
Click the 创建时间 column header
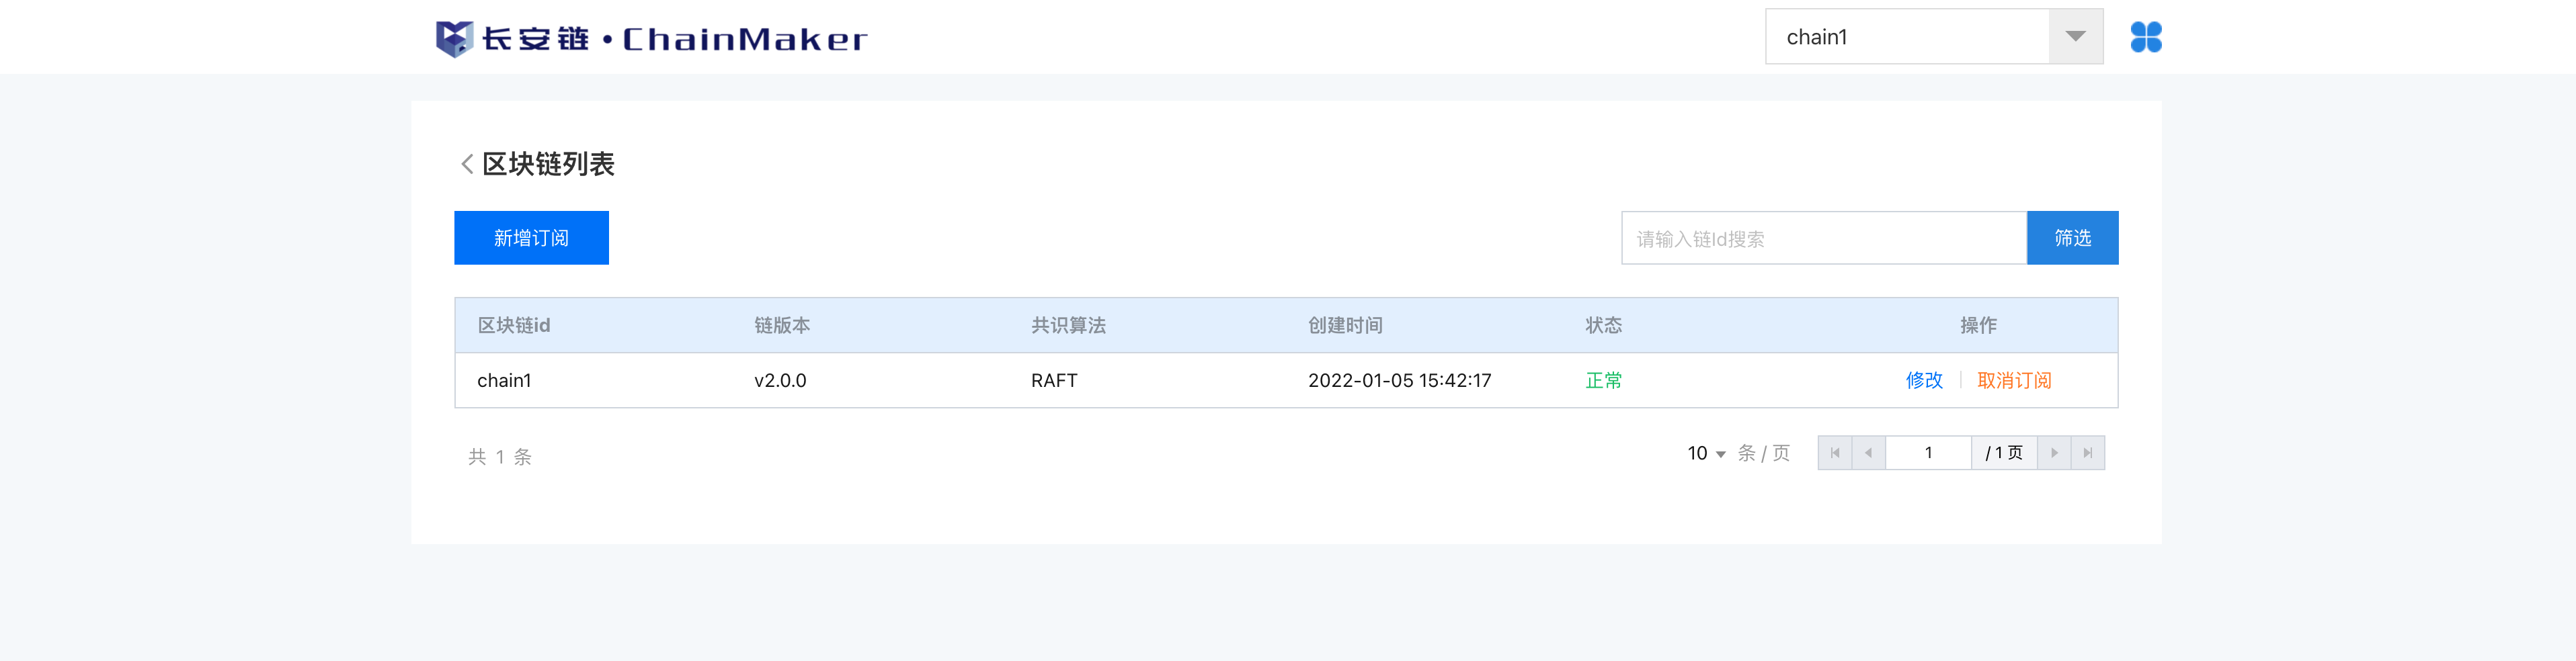[x=1345, y=325]
